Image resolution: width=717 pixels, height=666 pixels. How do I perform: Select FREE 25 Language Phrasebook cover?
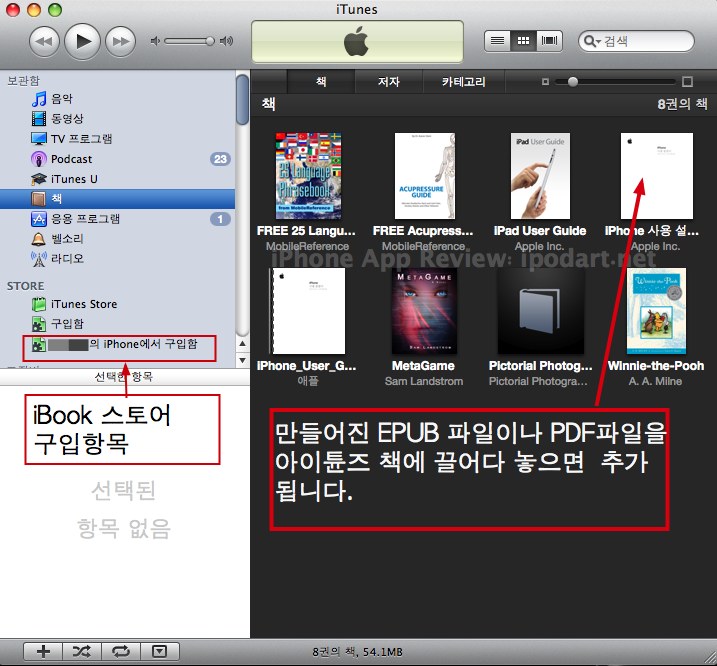[308, 176]
